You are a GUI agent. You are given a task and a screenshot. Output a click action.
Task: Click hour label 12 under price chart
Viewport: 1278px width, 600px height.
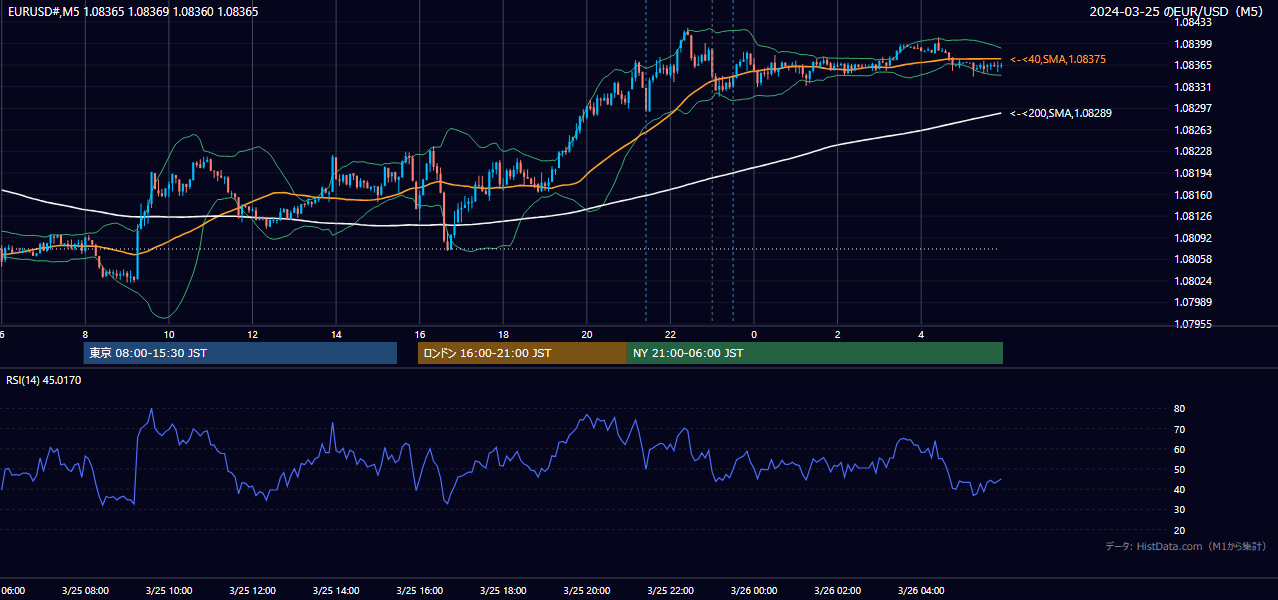(253, 335)
